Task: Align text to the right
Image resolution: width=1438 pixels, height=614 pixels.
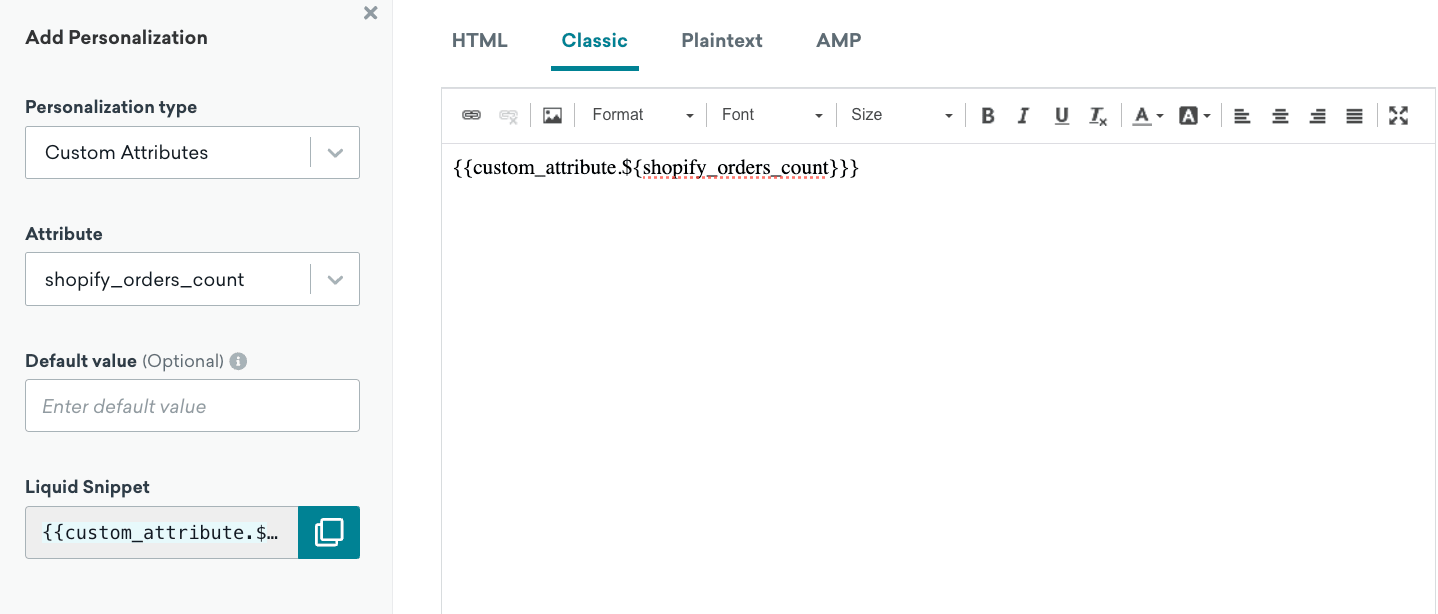Action: tap(1317, 115)
